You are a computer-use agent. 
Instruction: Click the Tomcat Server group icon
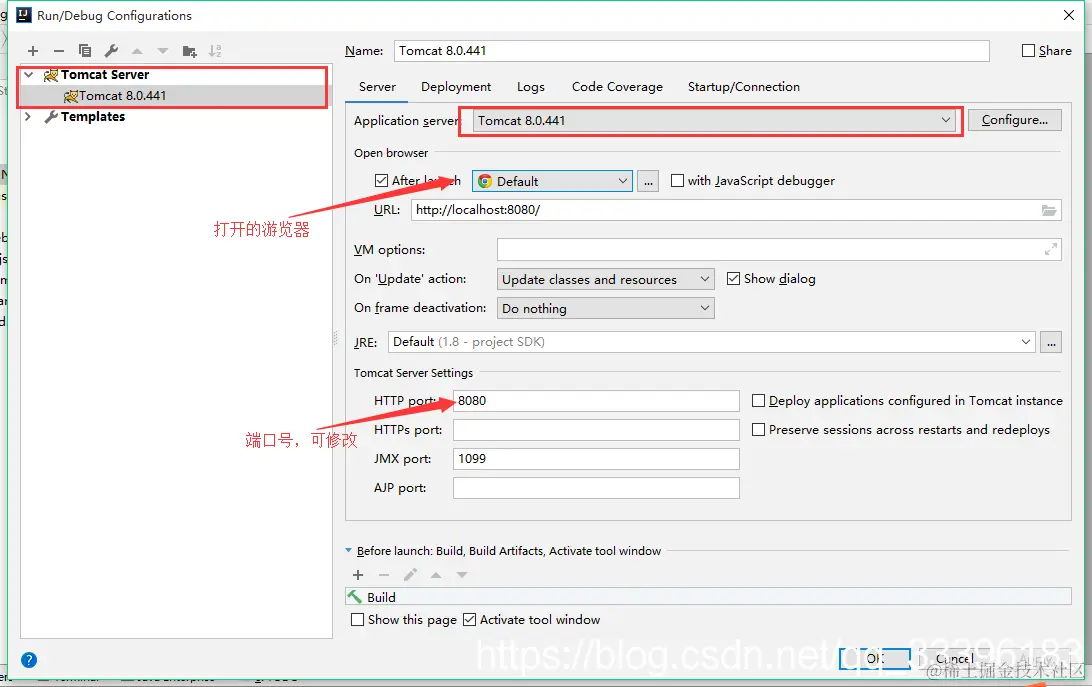point(51,75)
